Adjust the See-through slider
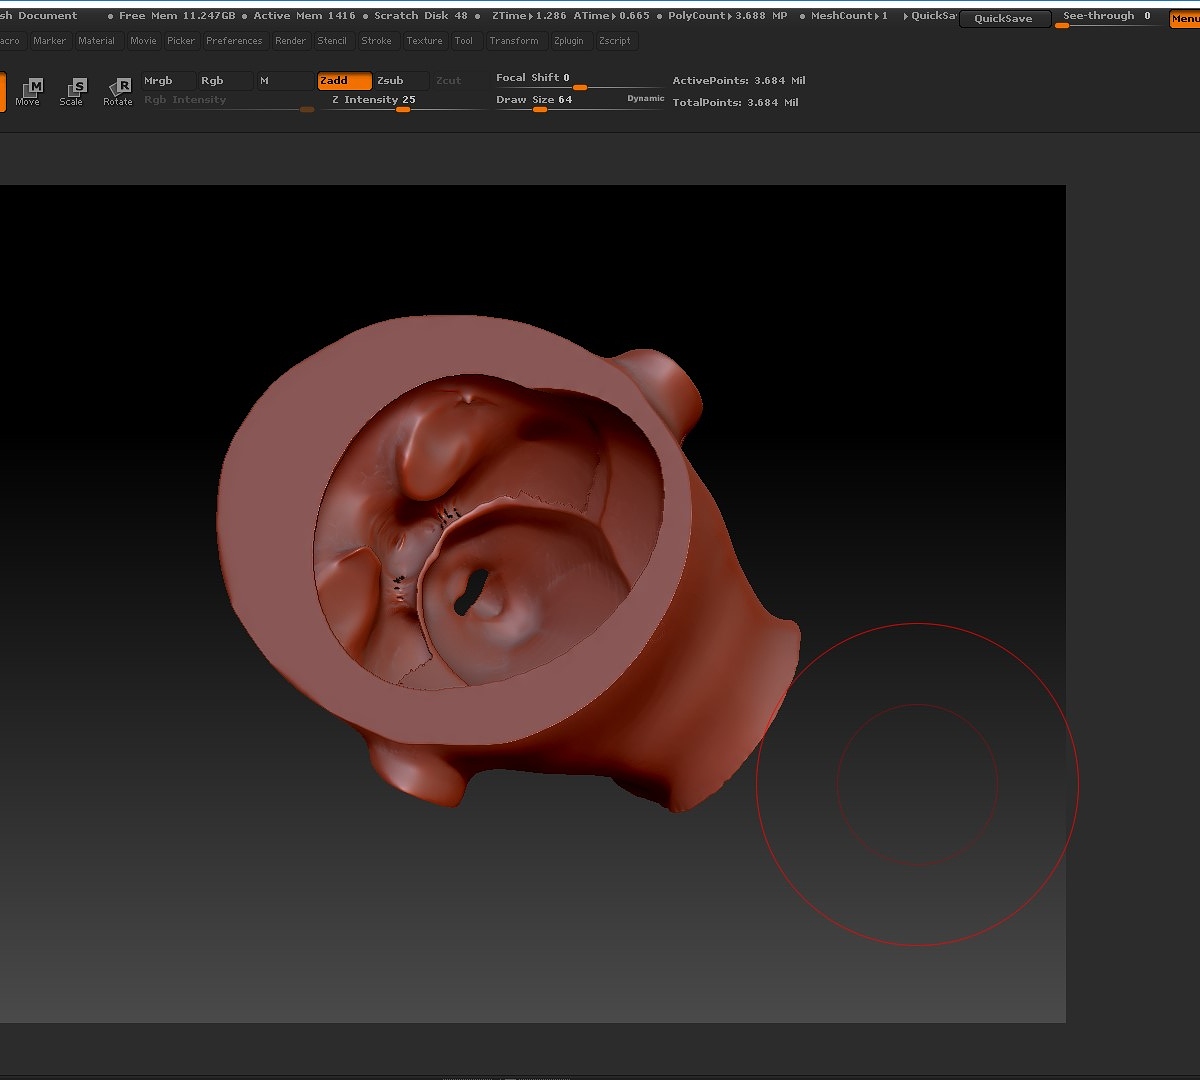 pyautogui.click(x=1107, y=19)
